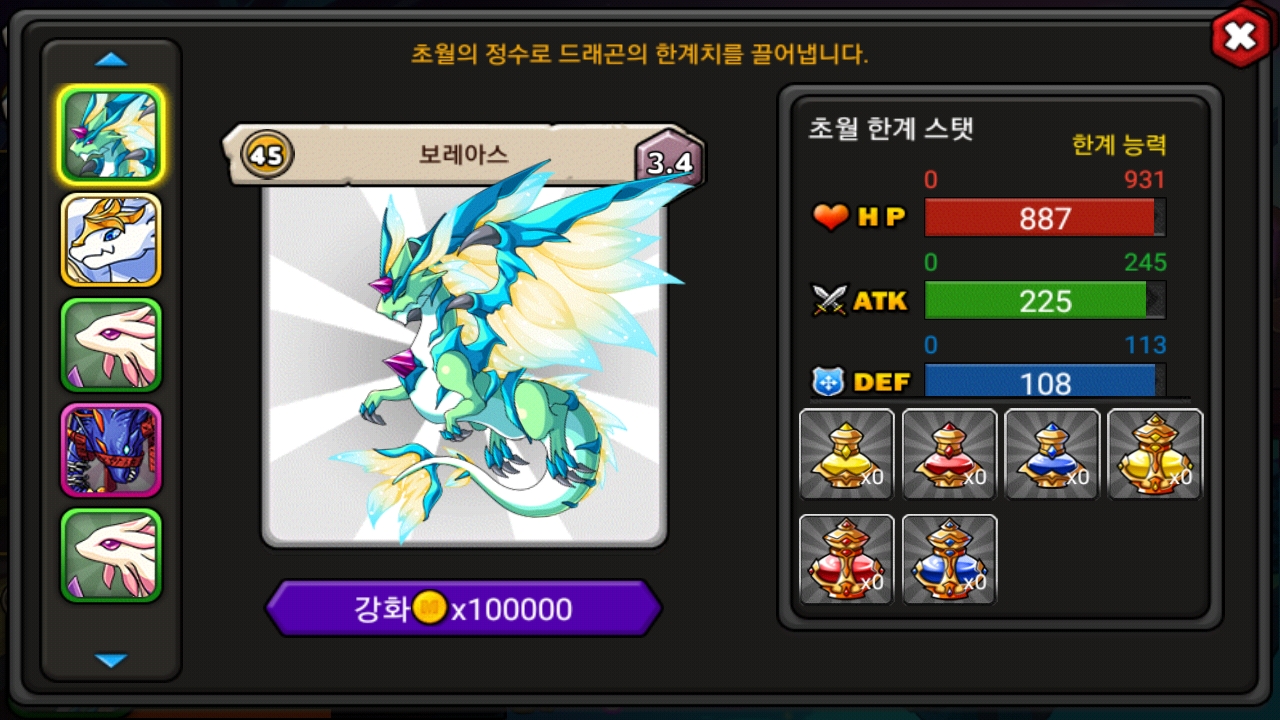1280x720 pixels.
Task: Choose the last pink-horned dragon thumbnail
Action: (x=111, y=555)
